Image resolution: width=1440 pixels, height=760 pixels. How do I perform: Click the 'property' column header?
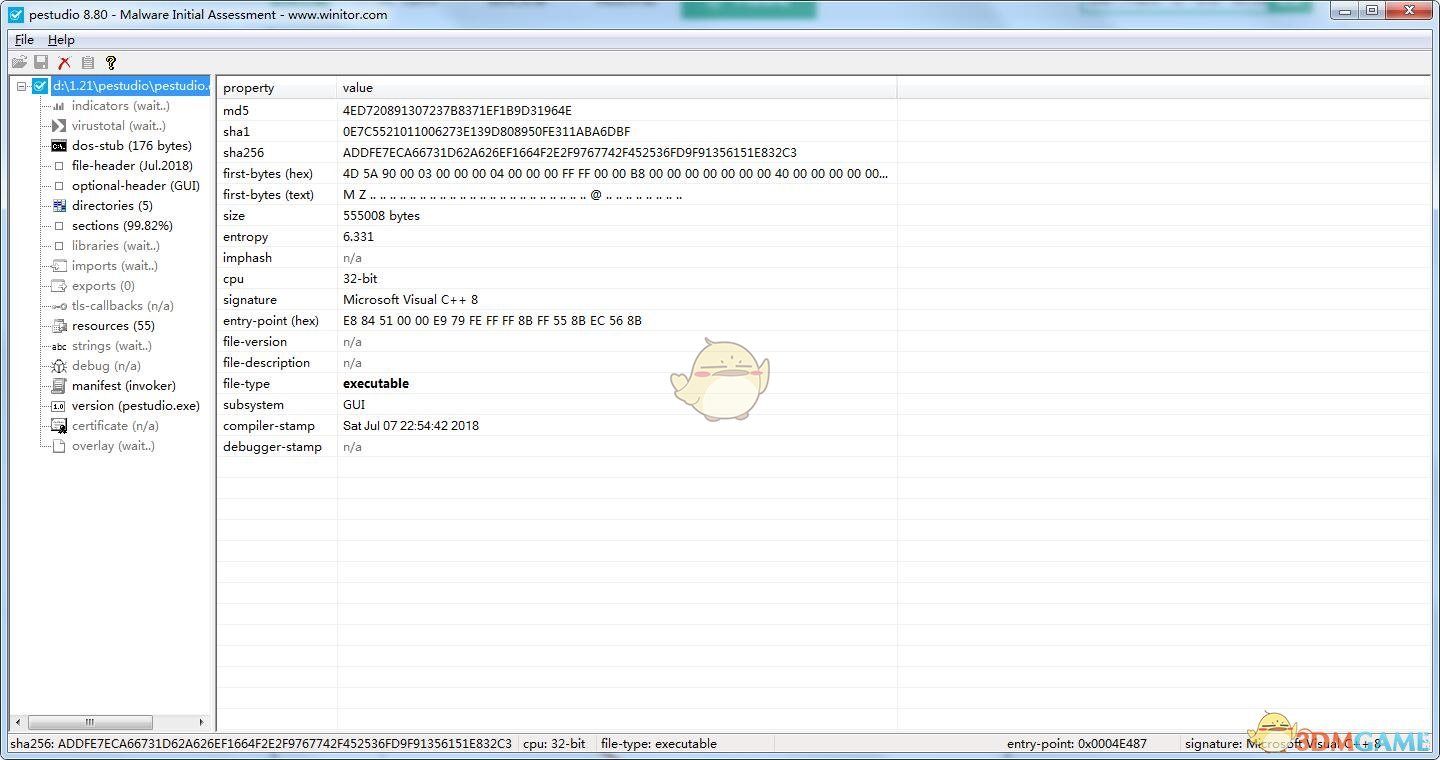coord(248,88)
